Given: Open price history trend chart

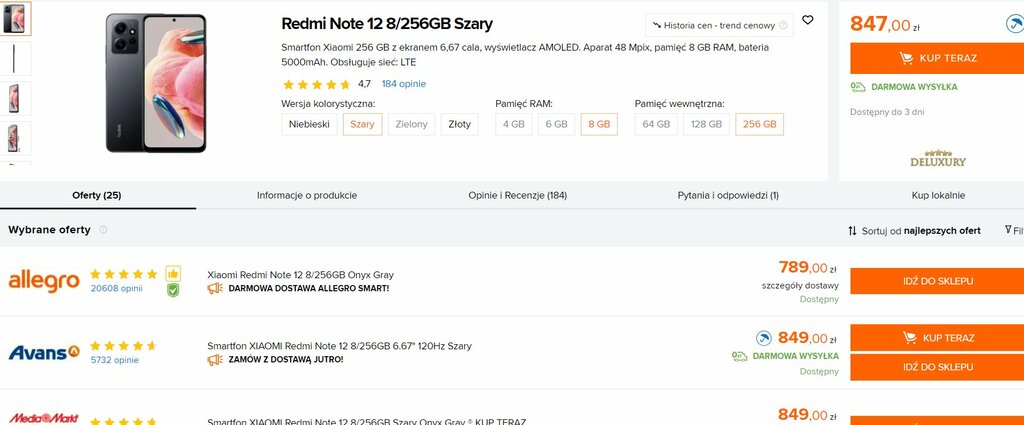Looking at the screenshot, I should pyautogui.click(x=719, y=25).
